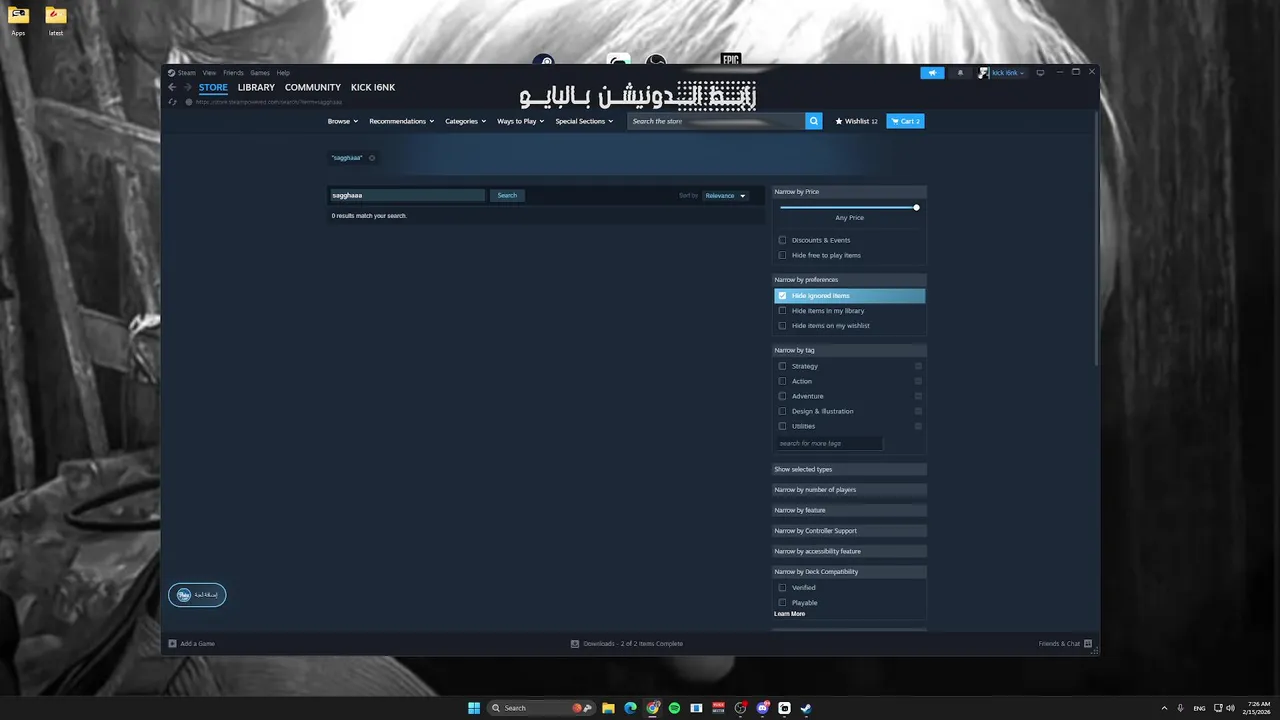1280x720 pixels.
Task: Open Friends & Chat icon at bottom right
Action: (1088, 644)
